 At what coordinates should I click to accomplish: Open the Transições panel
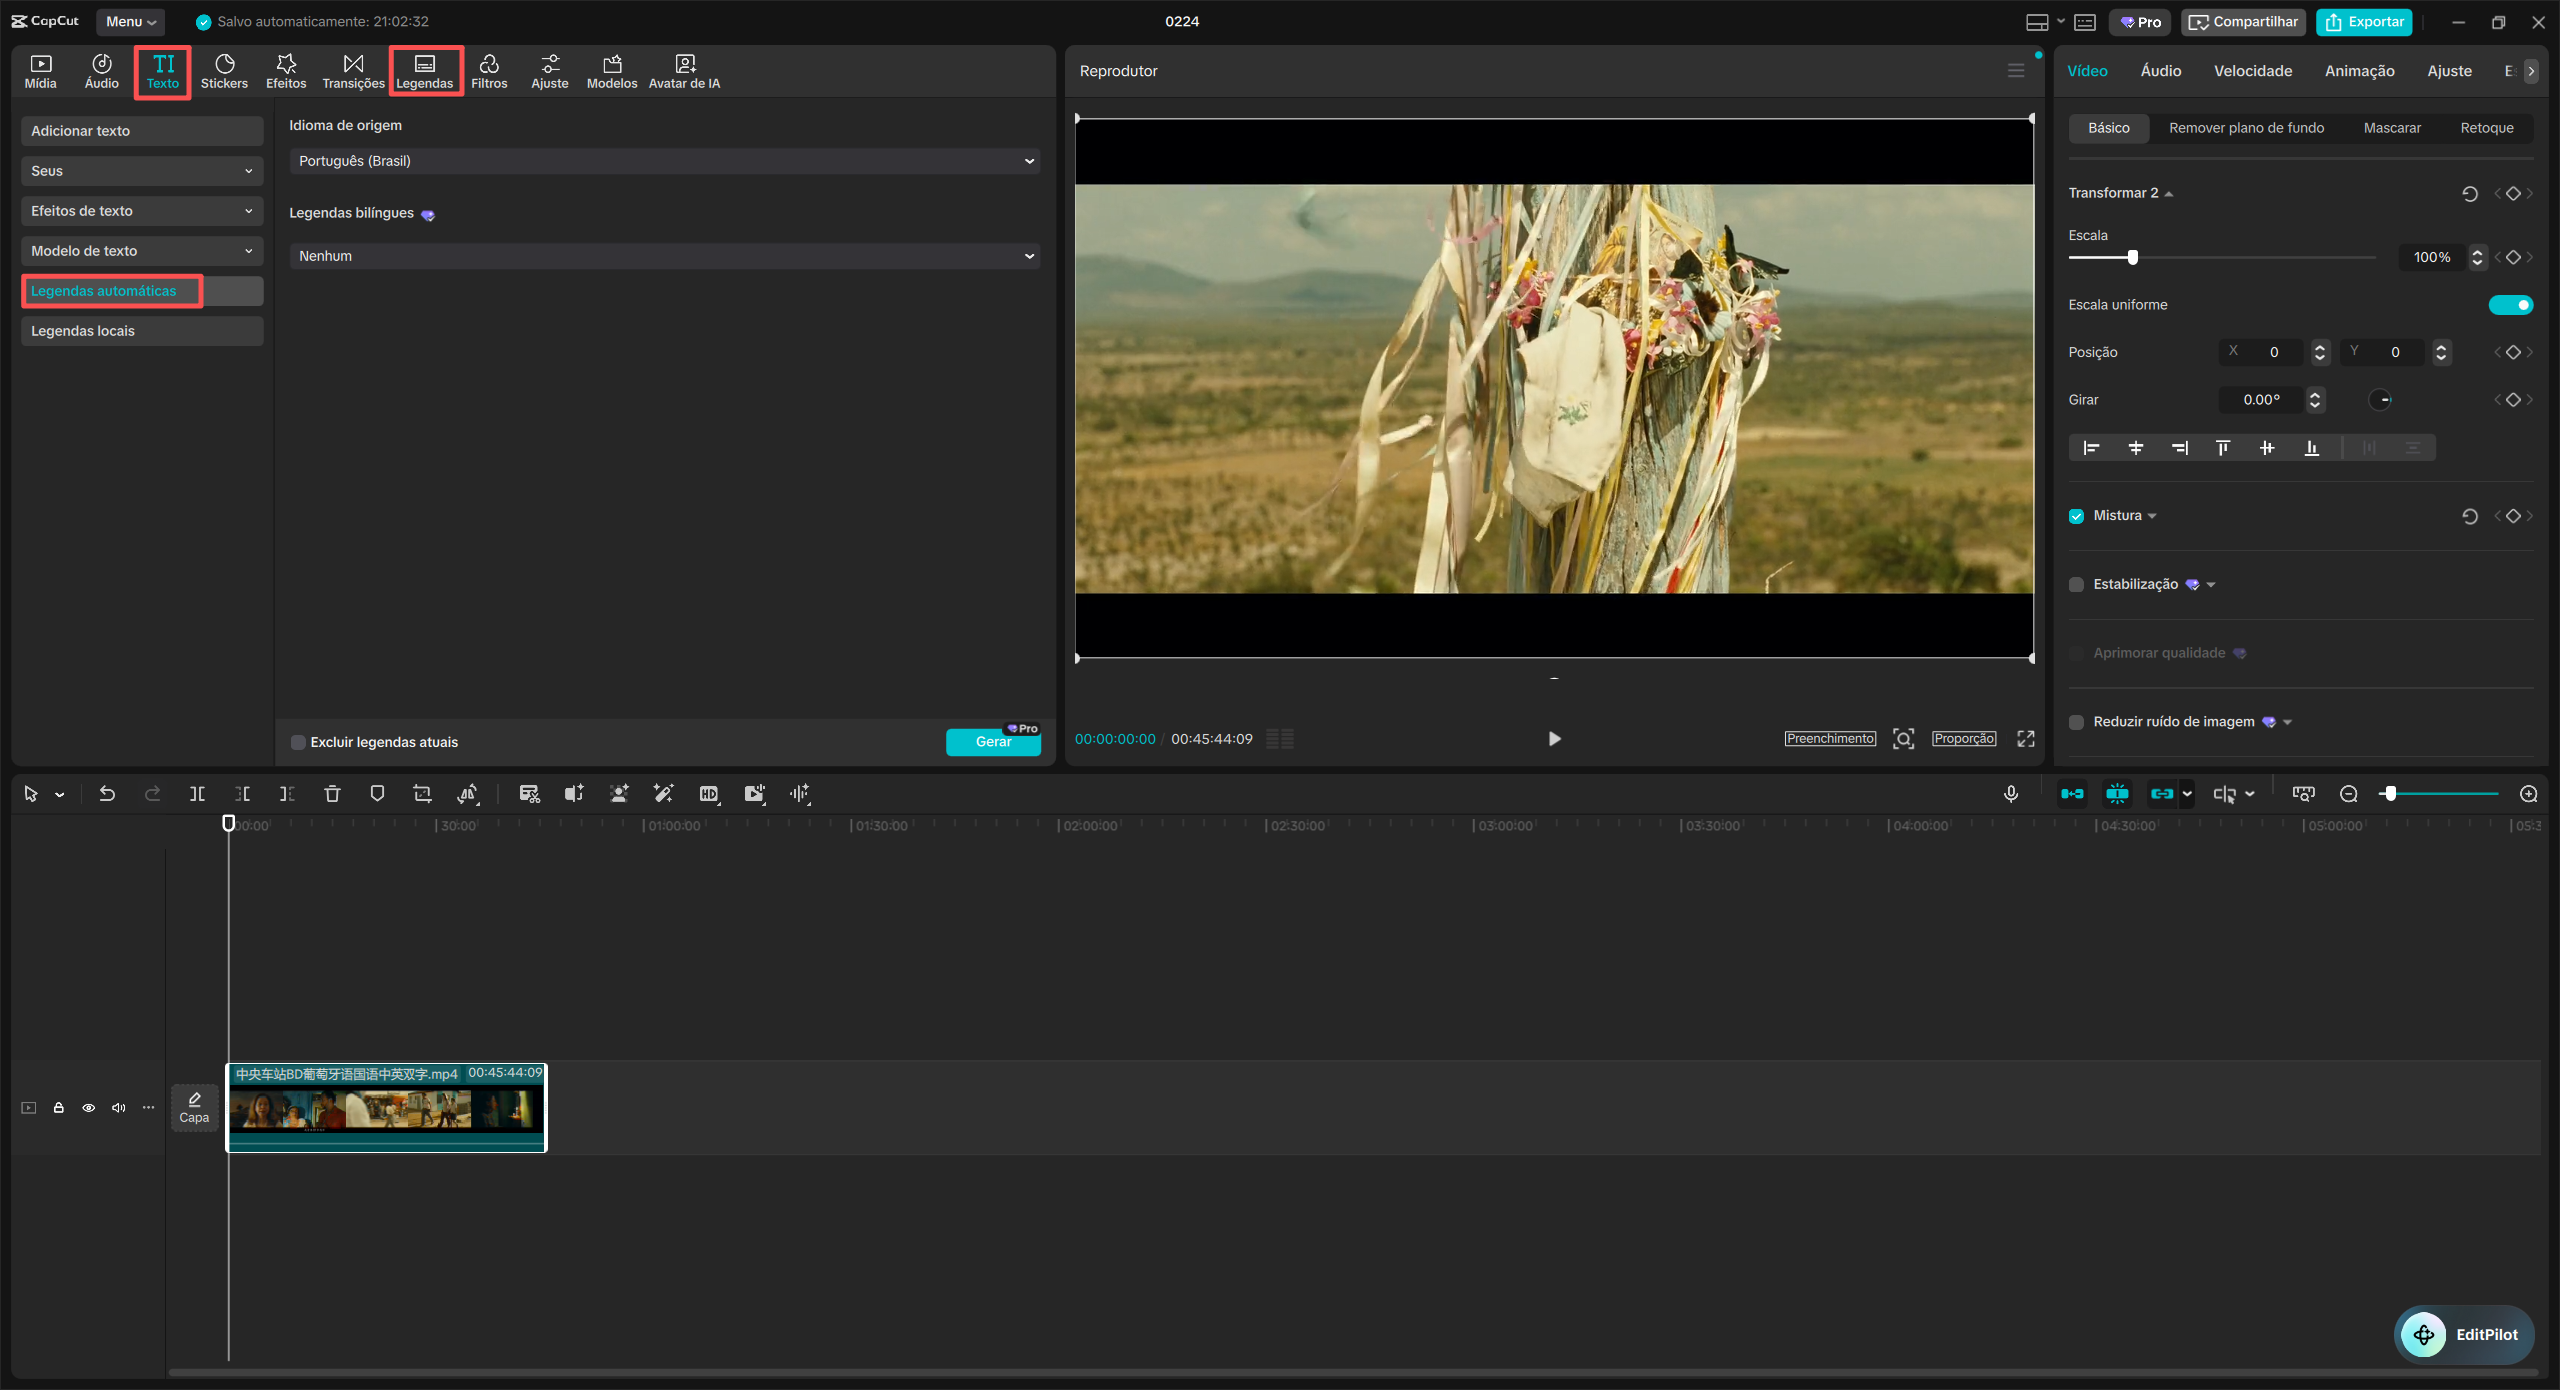tap(352, 71)
